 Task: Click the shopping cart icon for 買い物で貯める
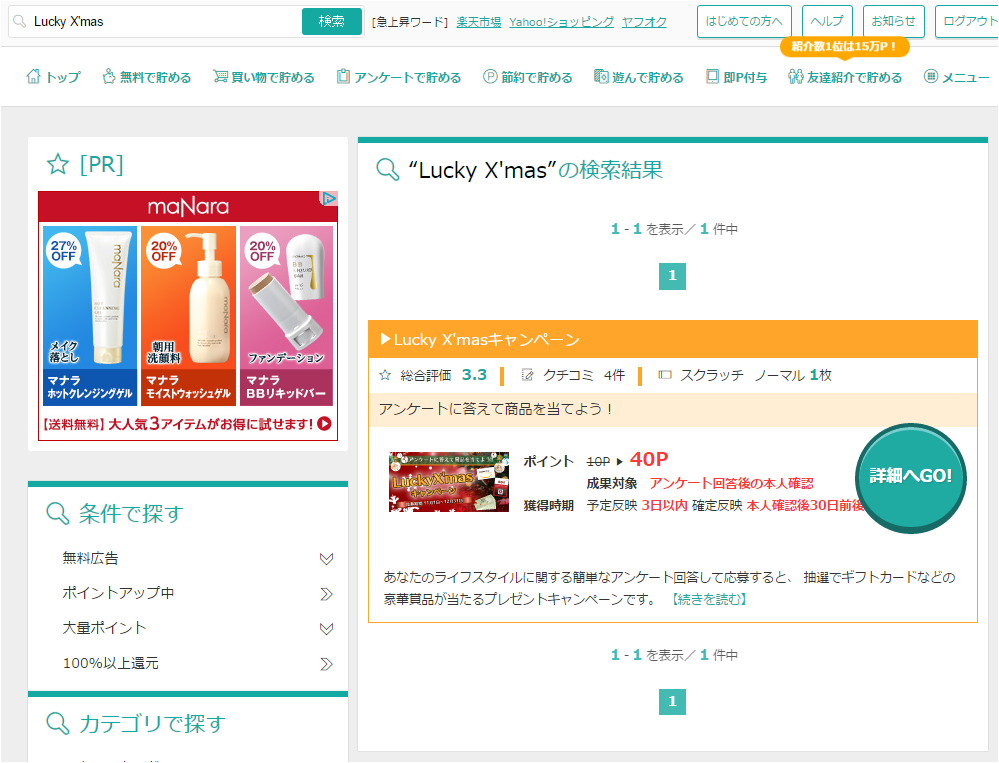[220, 76]
